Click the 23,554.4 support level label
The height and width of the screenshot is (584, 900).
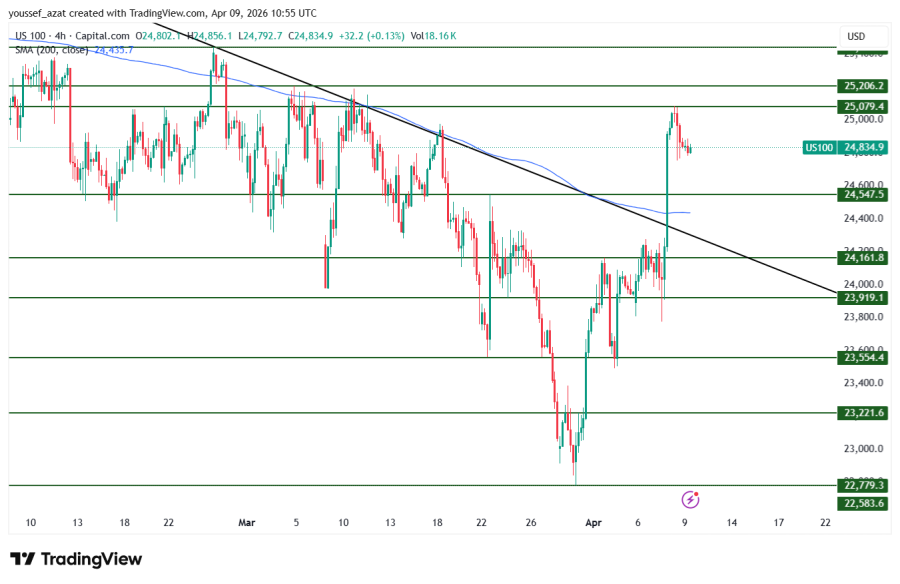tap(865, 358)
